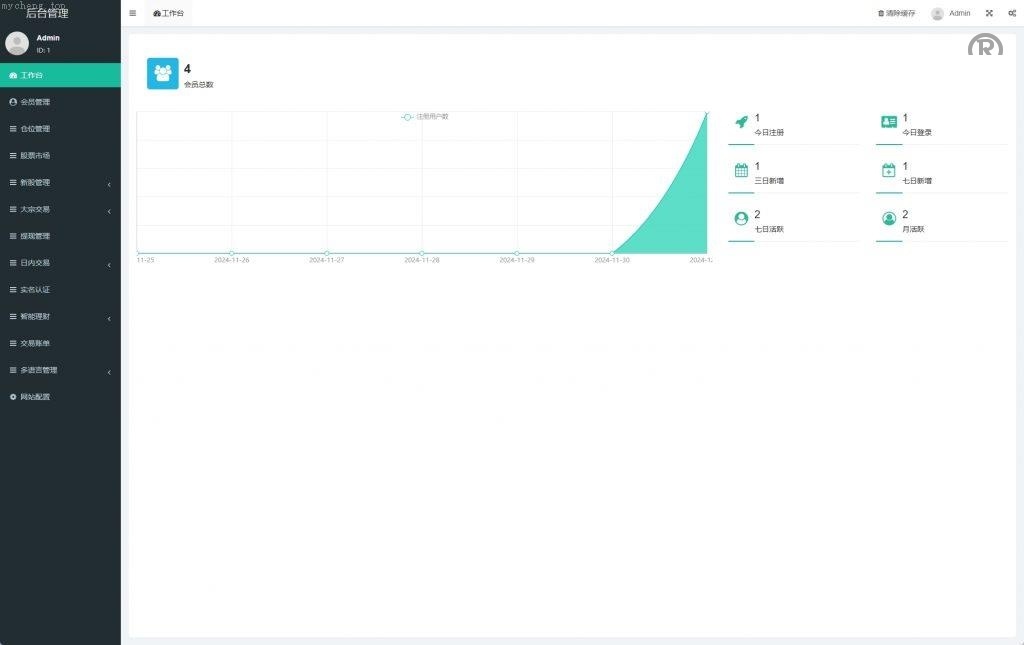Click the rocket icon for 今日注册

pos(741,122)
